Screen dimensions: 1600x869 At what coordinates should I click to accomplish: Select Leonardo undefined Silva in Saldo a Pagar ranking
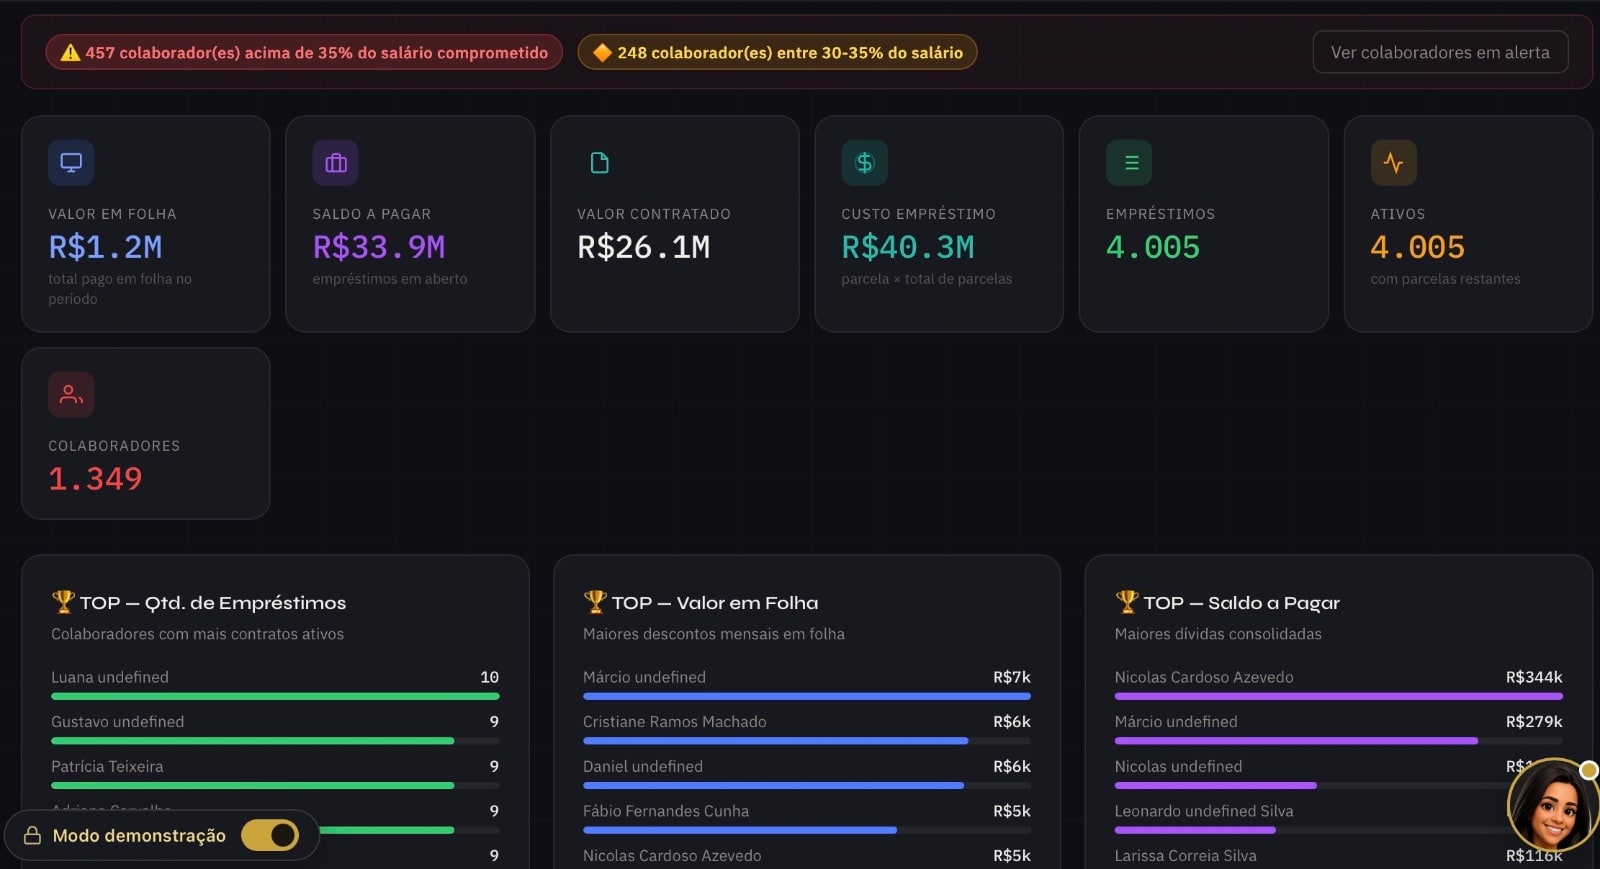coord(1204,811)
